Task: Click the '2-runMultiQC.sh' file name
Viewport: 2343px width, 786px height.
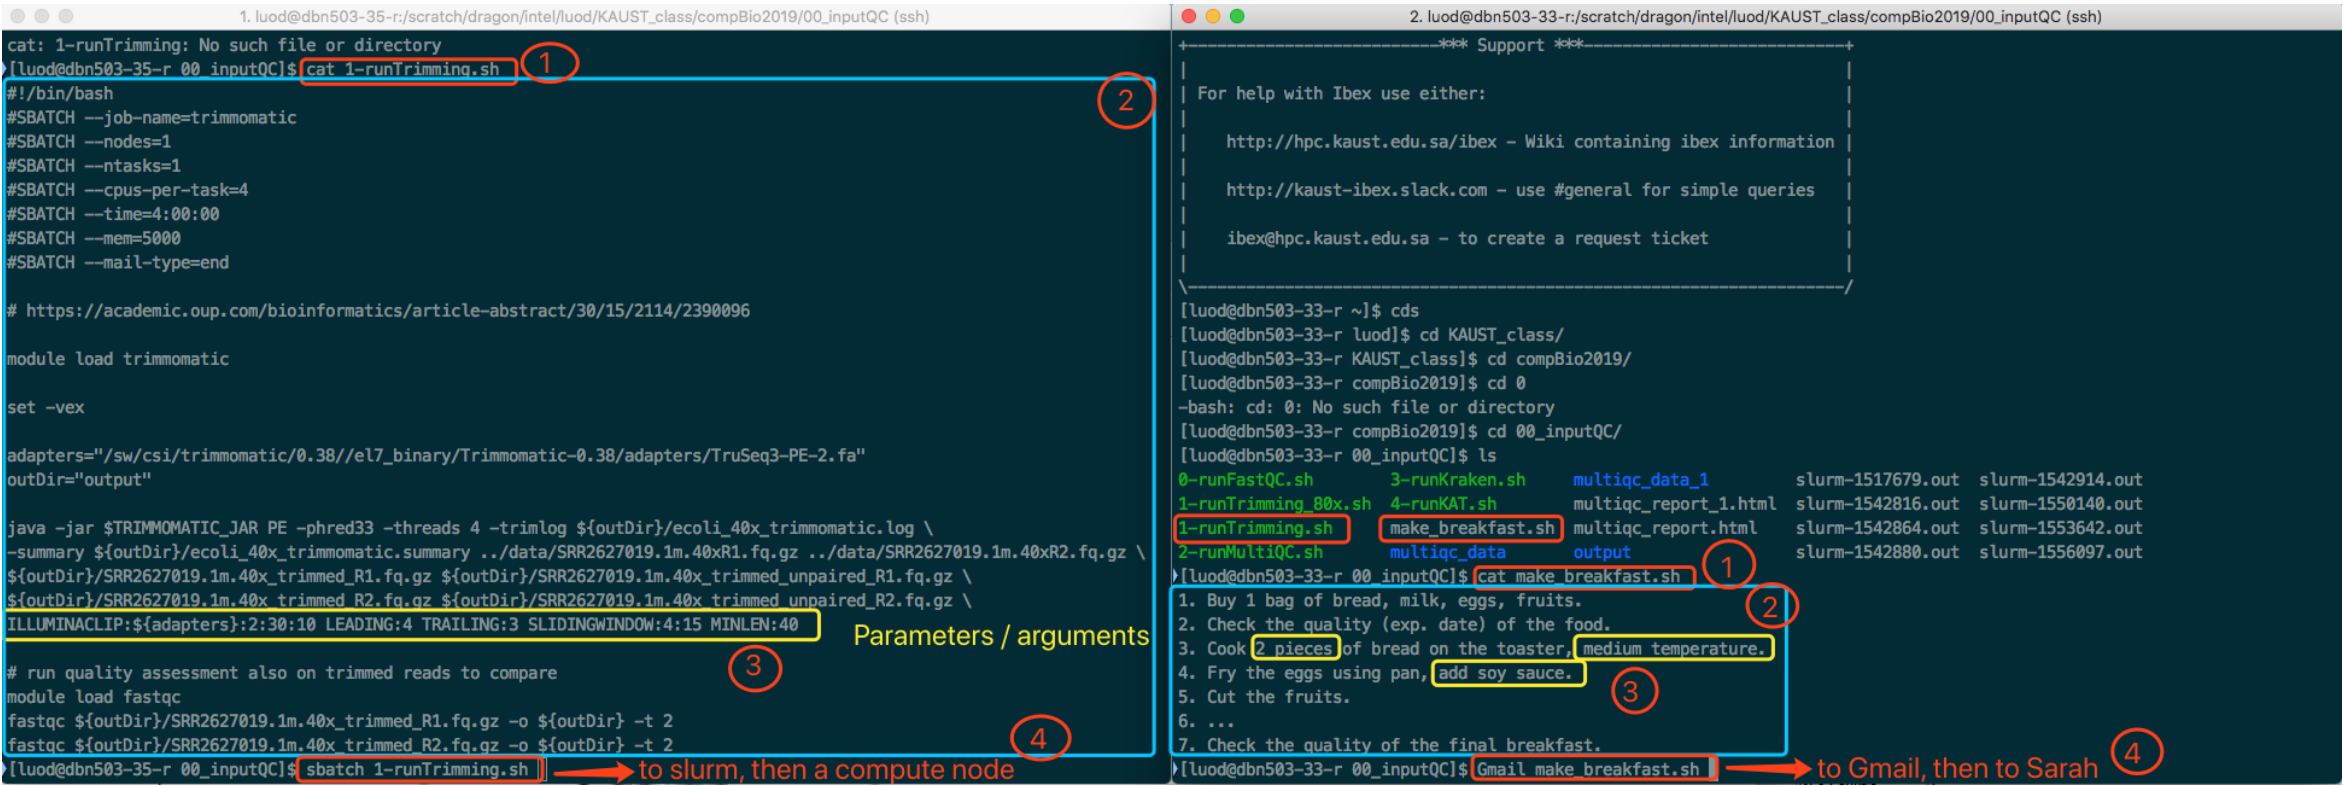Action: coord(1251,552)
